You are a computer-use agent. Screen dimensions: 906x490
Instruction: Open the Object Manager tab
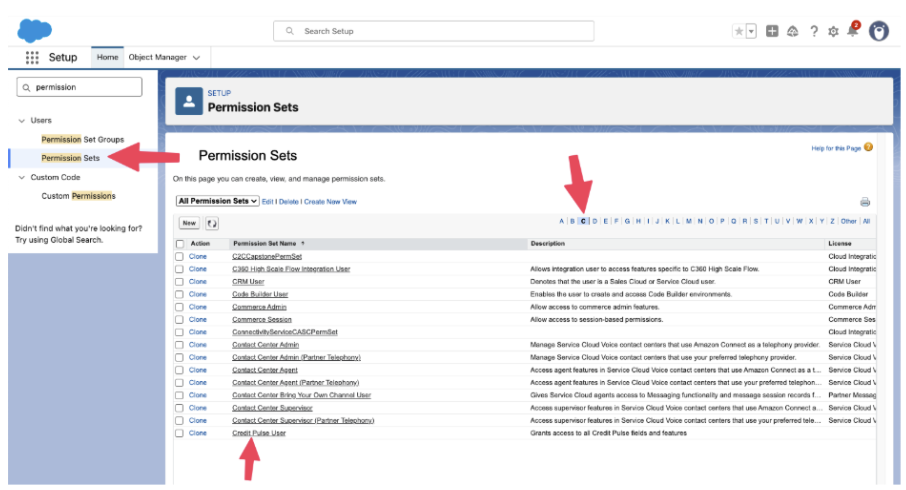point(157,57)
